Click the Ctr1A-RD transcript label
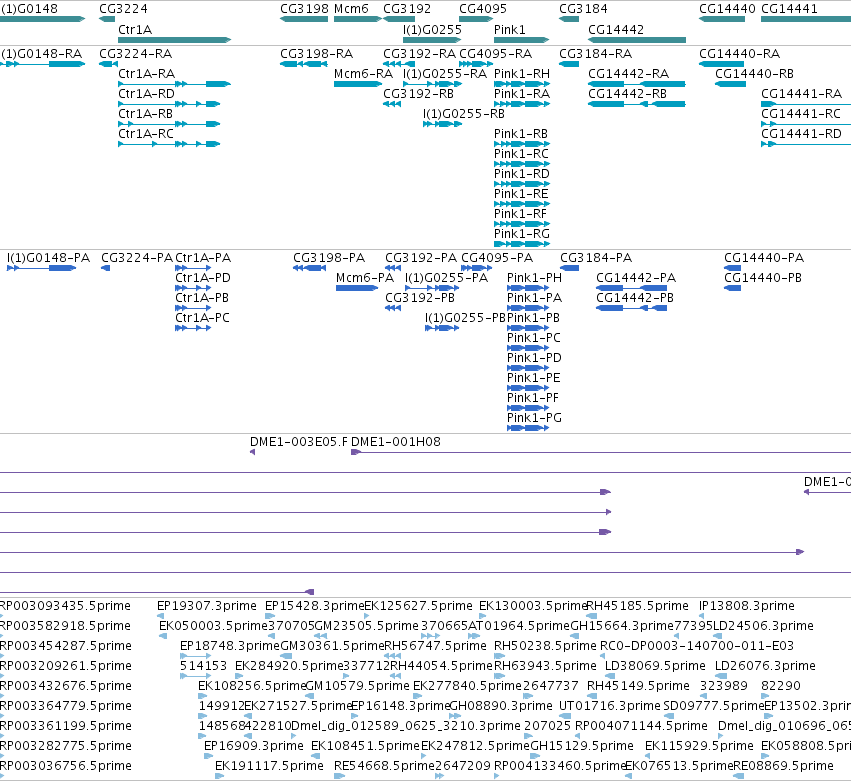 tap(147, 94)
